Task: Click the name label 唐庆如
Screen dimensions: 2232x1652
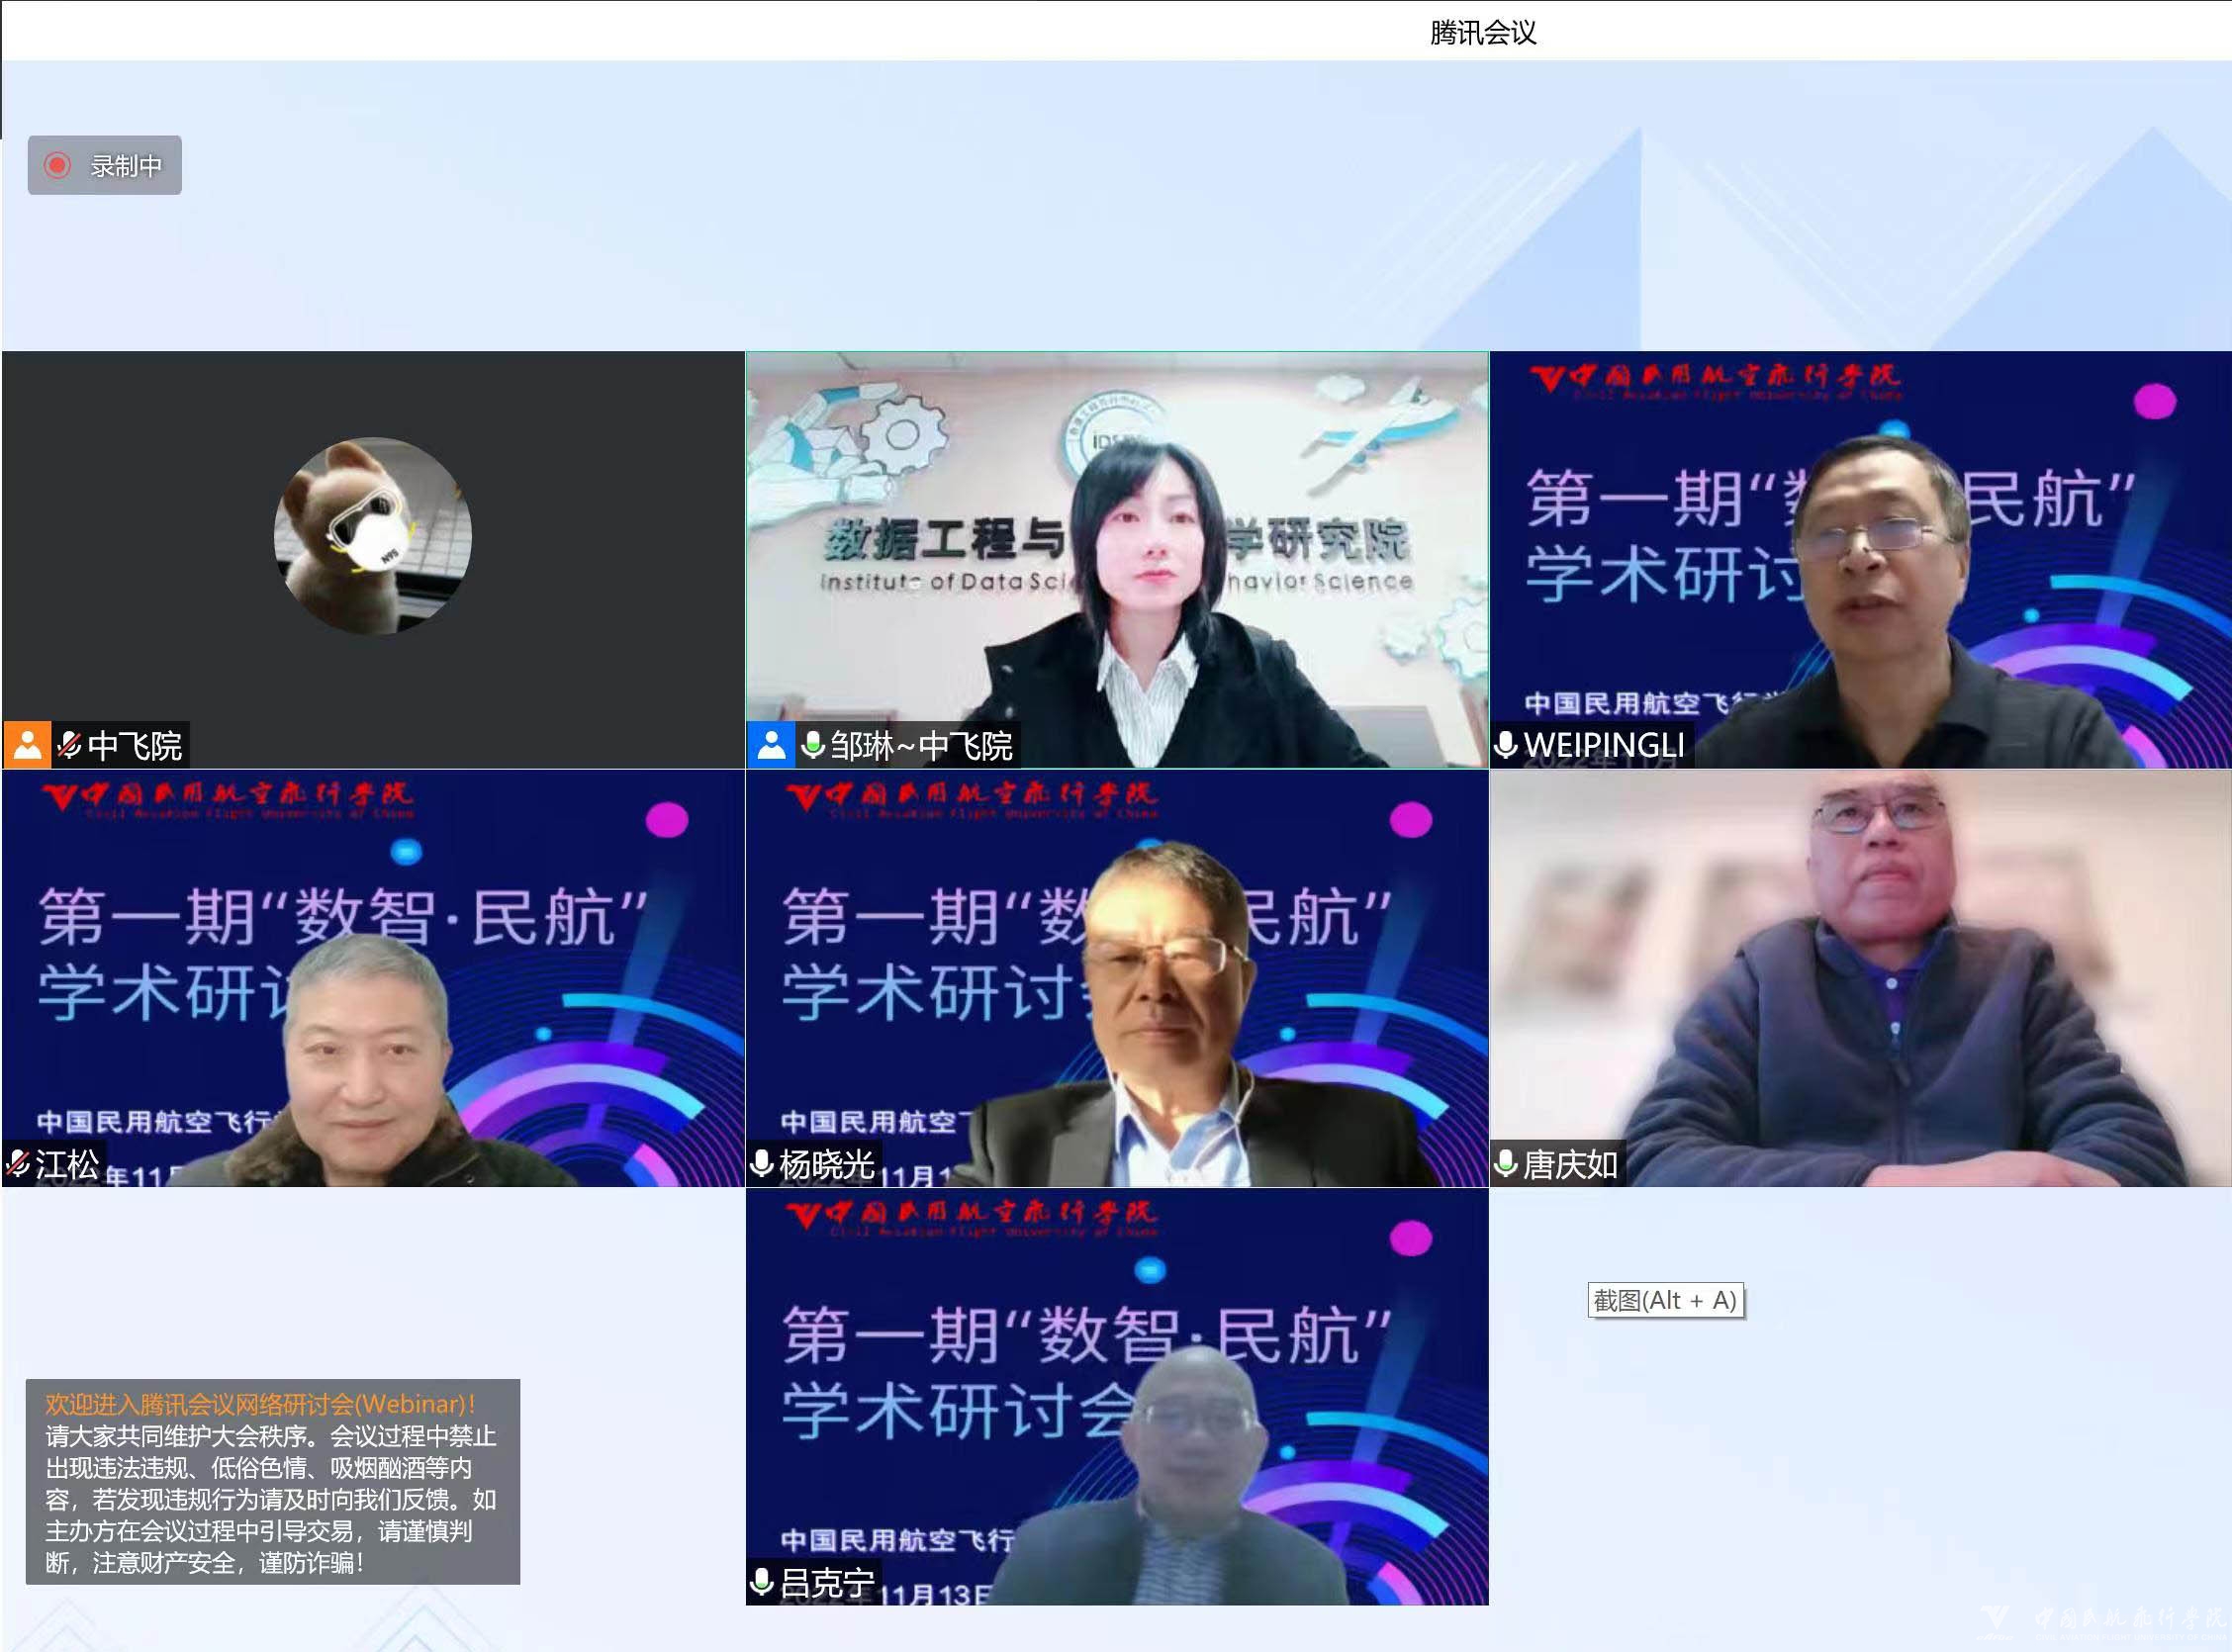Action: click(1571, 1164)
